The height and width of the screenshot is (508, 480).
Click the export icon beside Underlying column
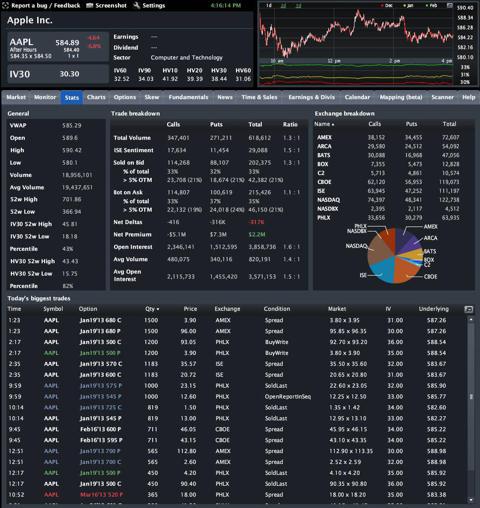tap(469, 309)
